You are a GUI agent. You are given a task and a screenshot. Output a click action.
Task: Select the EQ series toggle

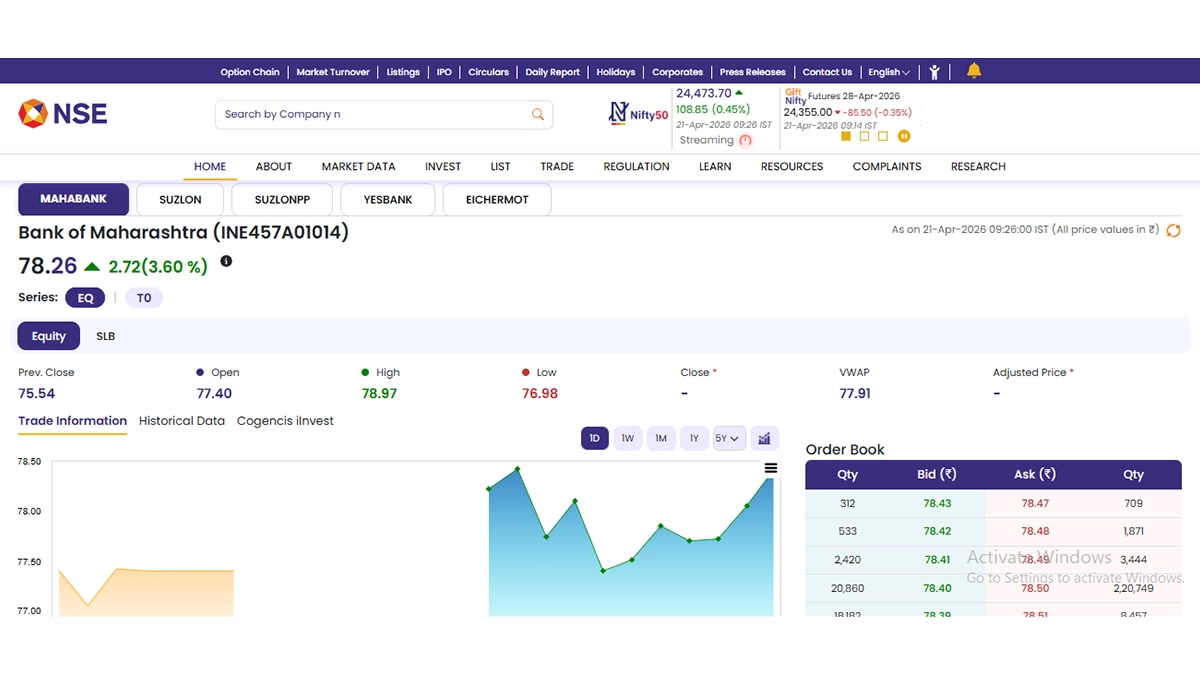point(85,298)
